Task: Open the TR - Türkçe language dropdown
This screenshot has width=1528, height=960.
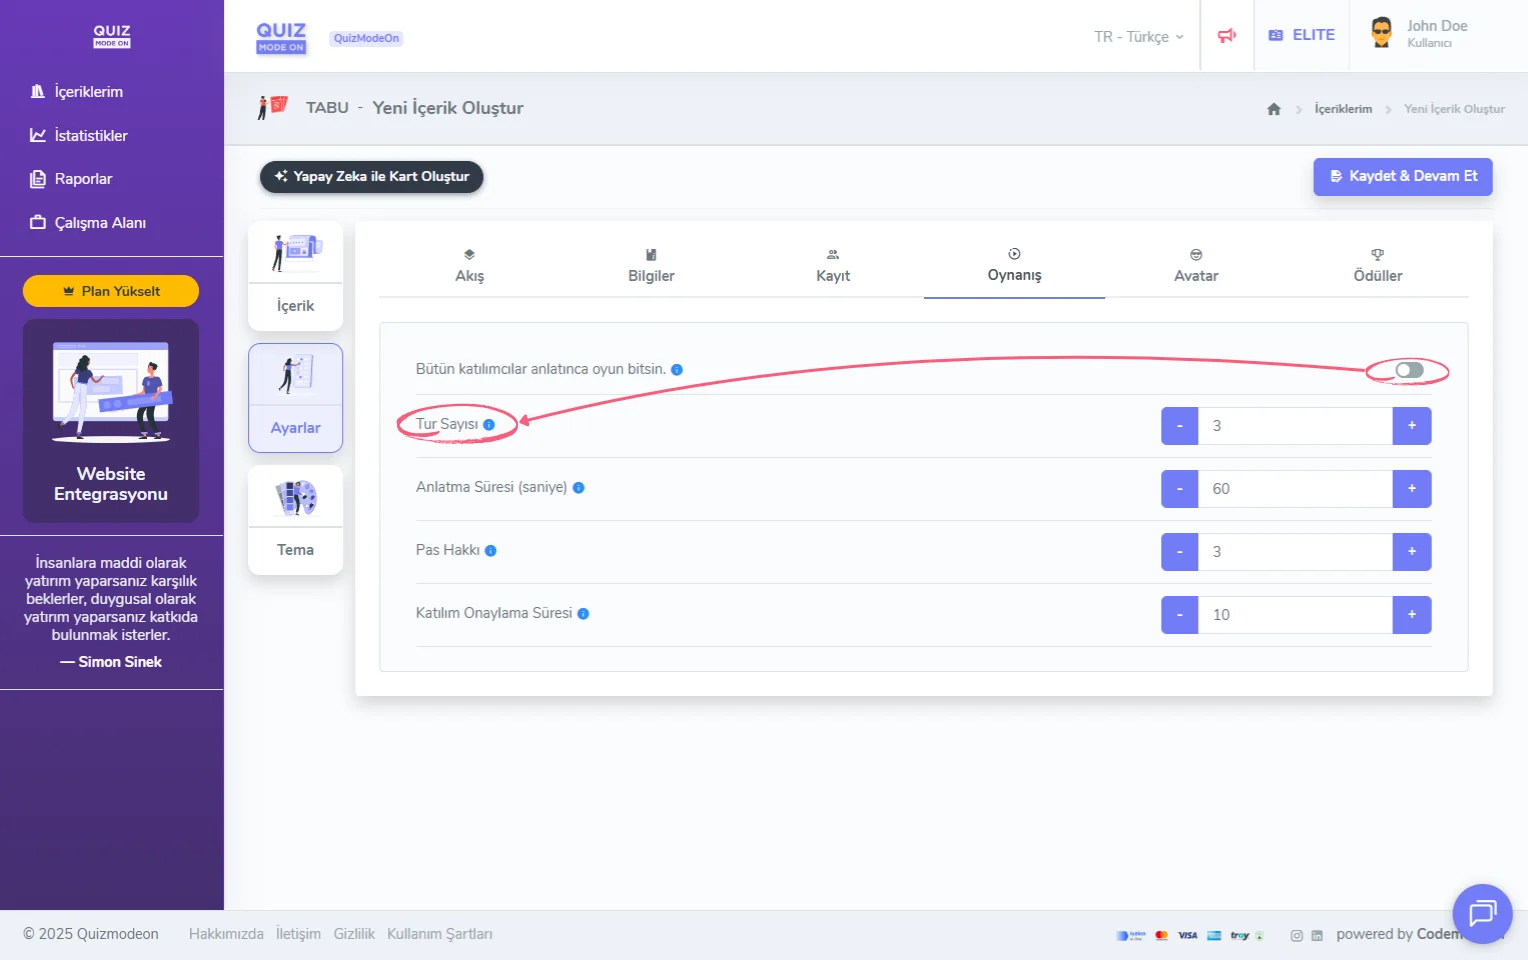Action: click(1138, 37)
